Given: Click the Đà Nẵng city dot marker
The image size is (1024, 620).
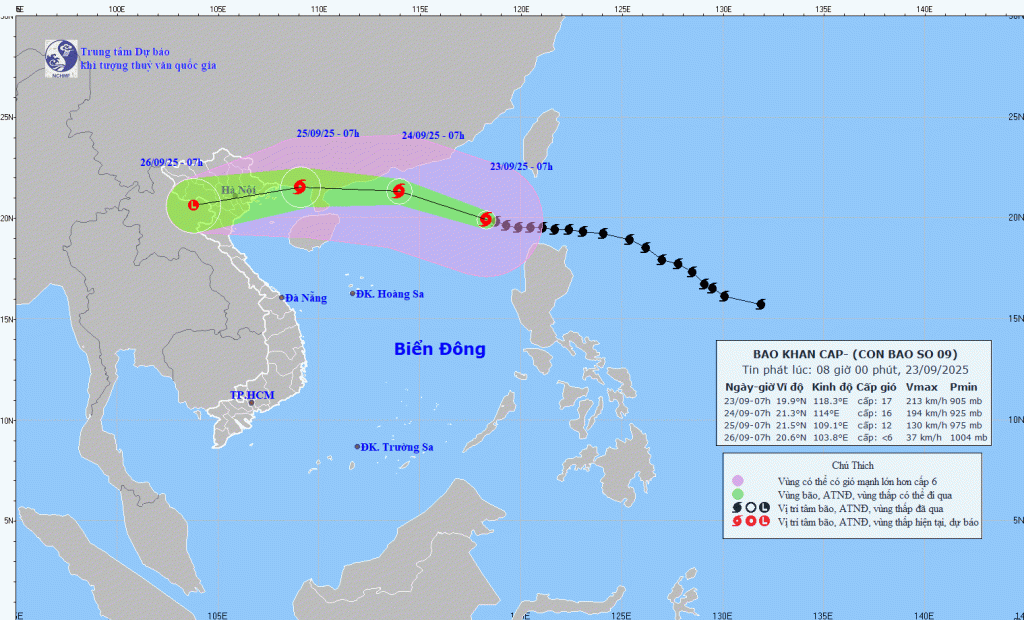Looking at the screenshot, I should pos(282,298).
